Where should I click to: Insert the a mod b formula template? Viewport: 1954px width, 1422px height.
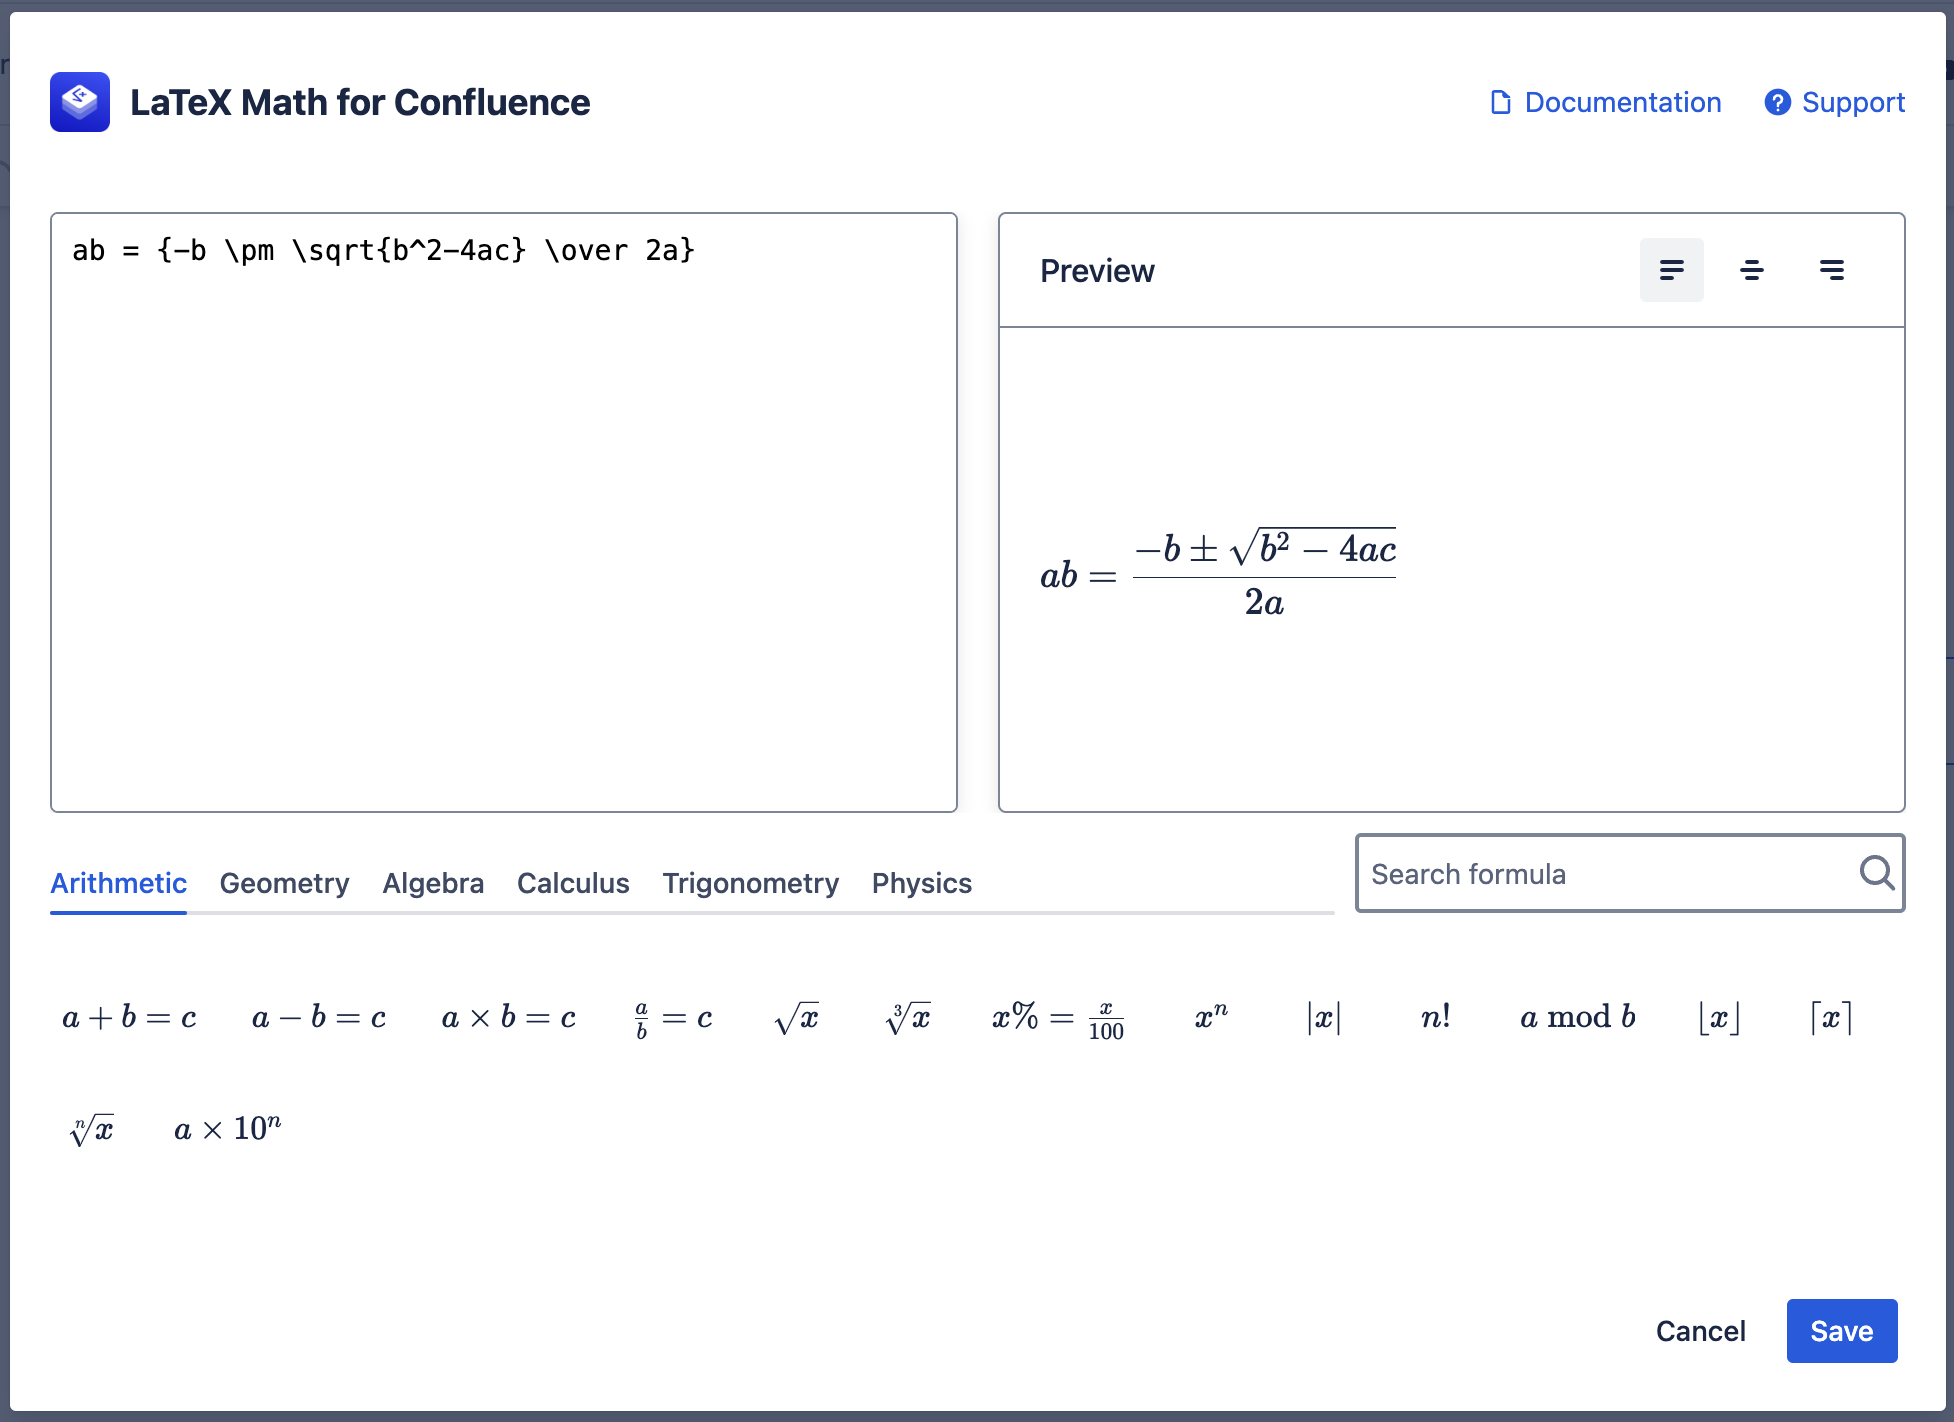pyautogui.click(x=1578, y=1017)
